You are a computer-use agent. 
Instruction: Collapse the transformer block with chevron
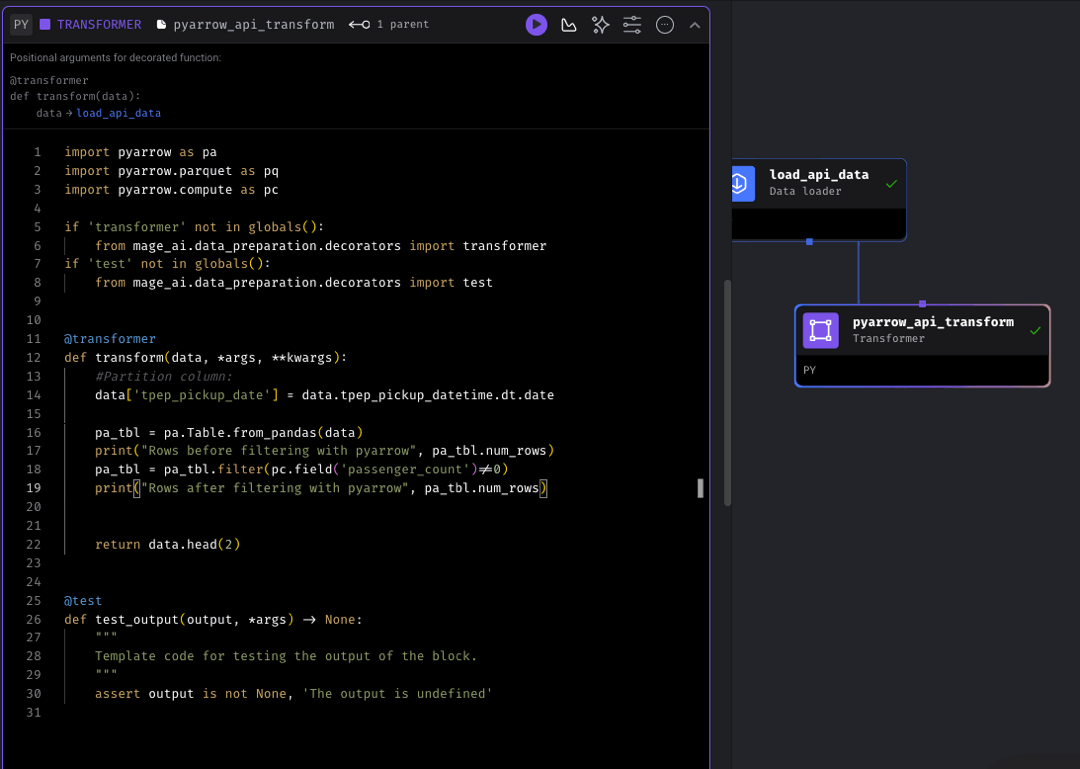point(695,25)
